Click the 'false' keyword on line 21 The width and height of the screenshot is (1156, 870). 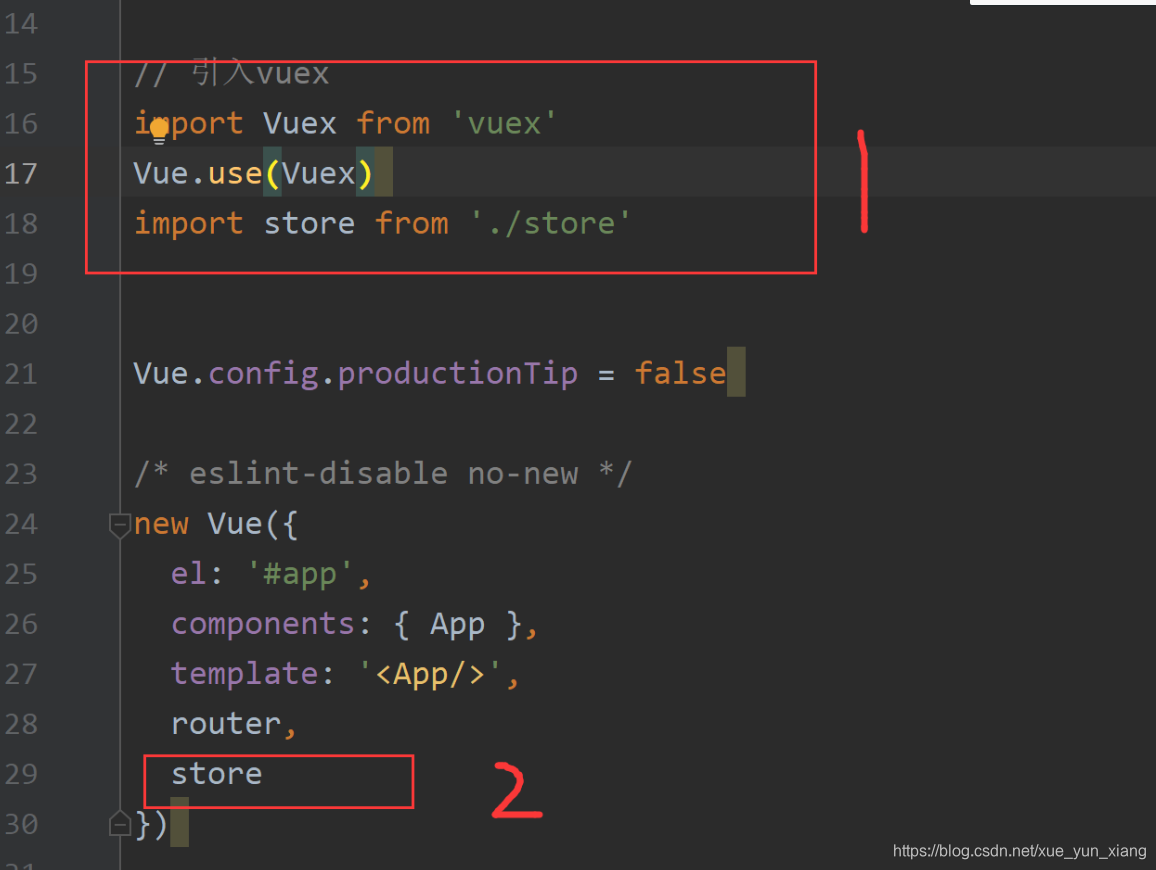pos(680,374)
